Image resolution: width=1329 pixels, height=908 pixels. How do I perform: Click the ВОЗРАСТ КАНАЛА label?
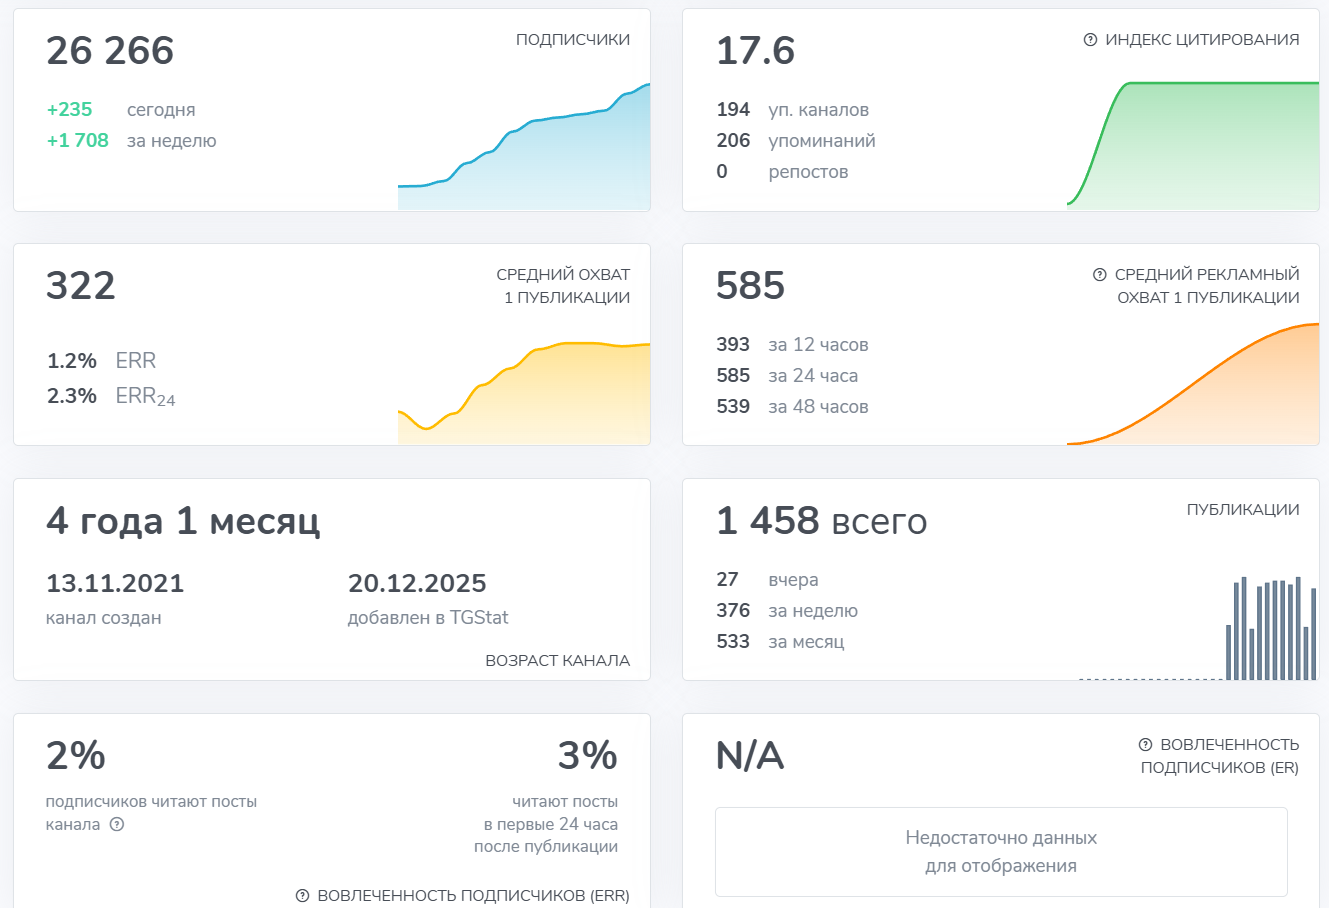[x=558, y=661]
